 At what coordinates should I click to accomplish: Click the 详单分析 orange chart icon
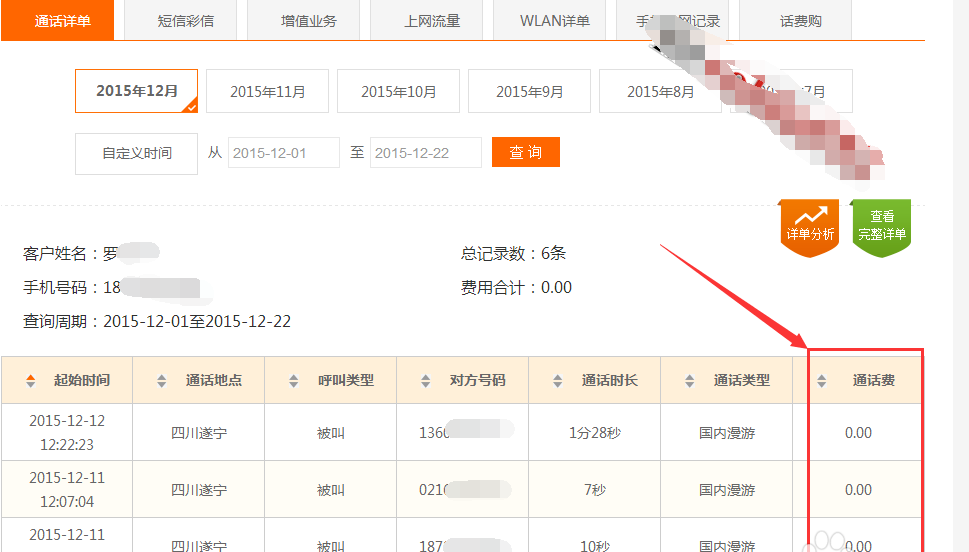click(809, 226)
